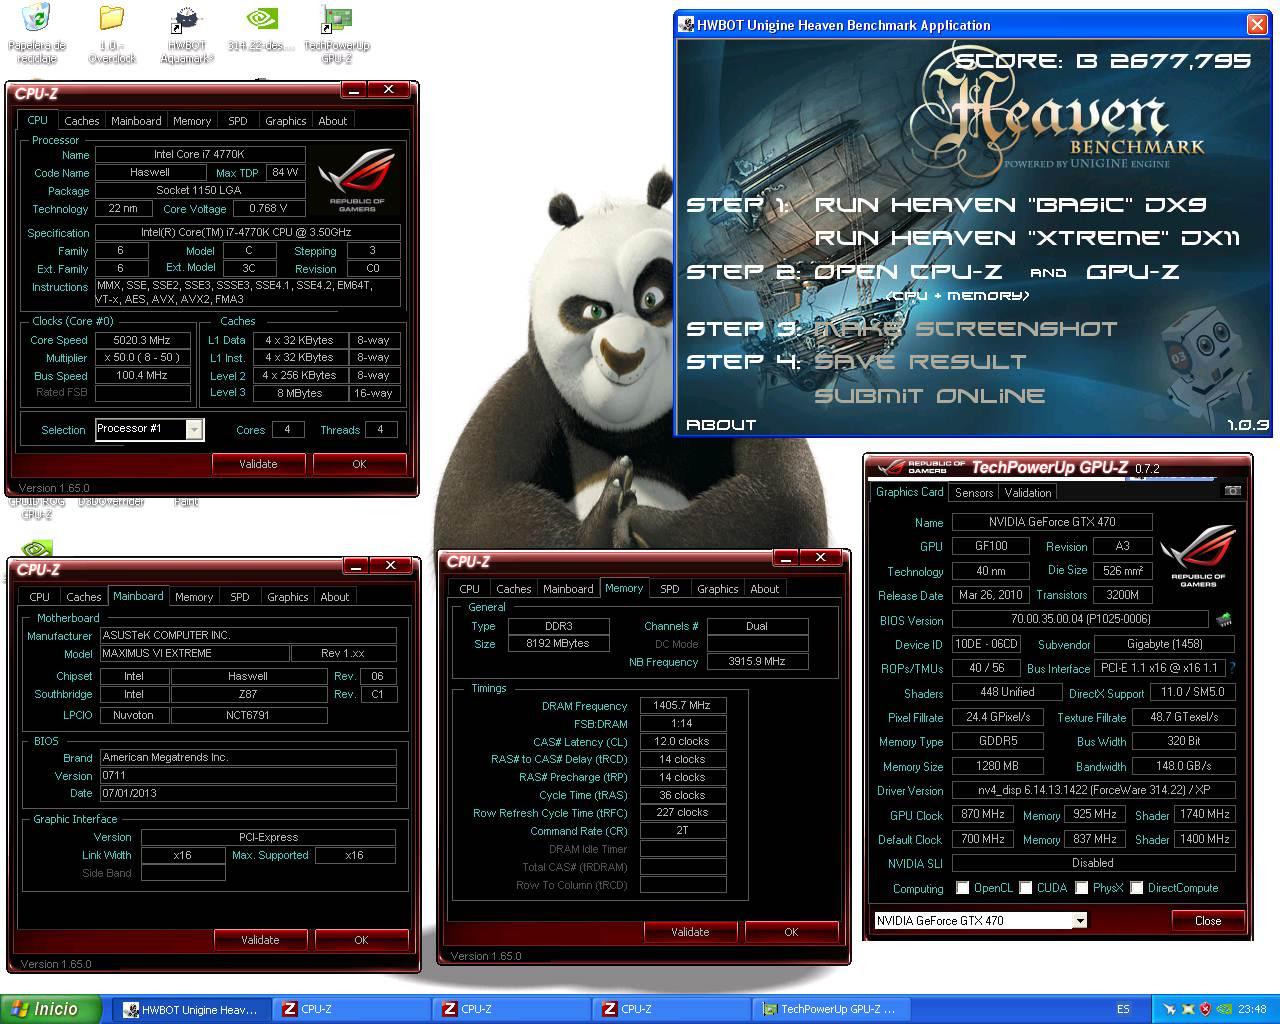Click Make Screenshot in Heaven step 3
This screenshot has height=1024, width=1280.
click(x=965, y=329)
